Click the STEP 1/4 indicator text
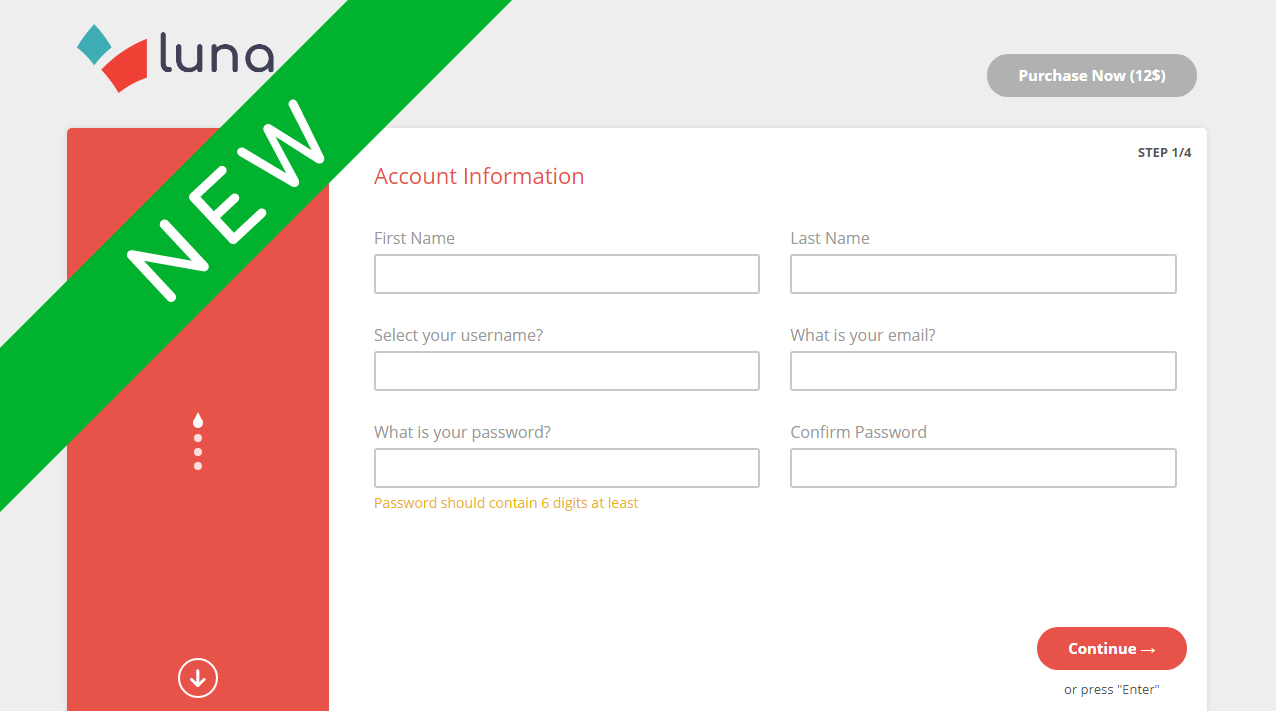The height and width of the screenshot is (711, 1276). pyautogui.click(x=1164, y=153)
